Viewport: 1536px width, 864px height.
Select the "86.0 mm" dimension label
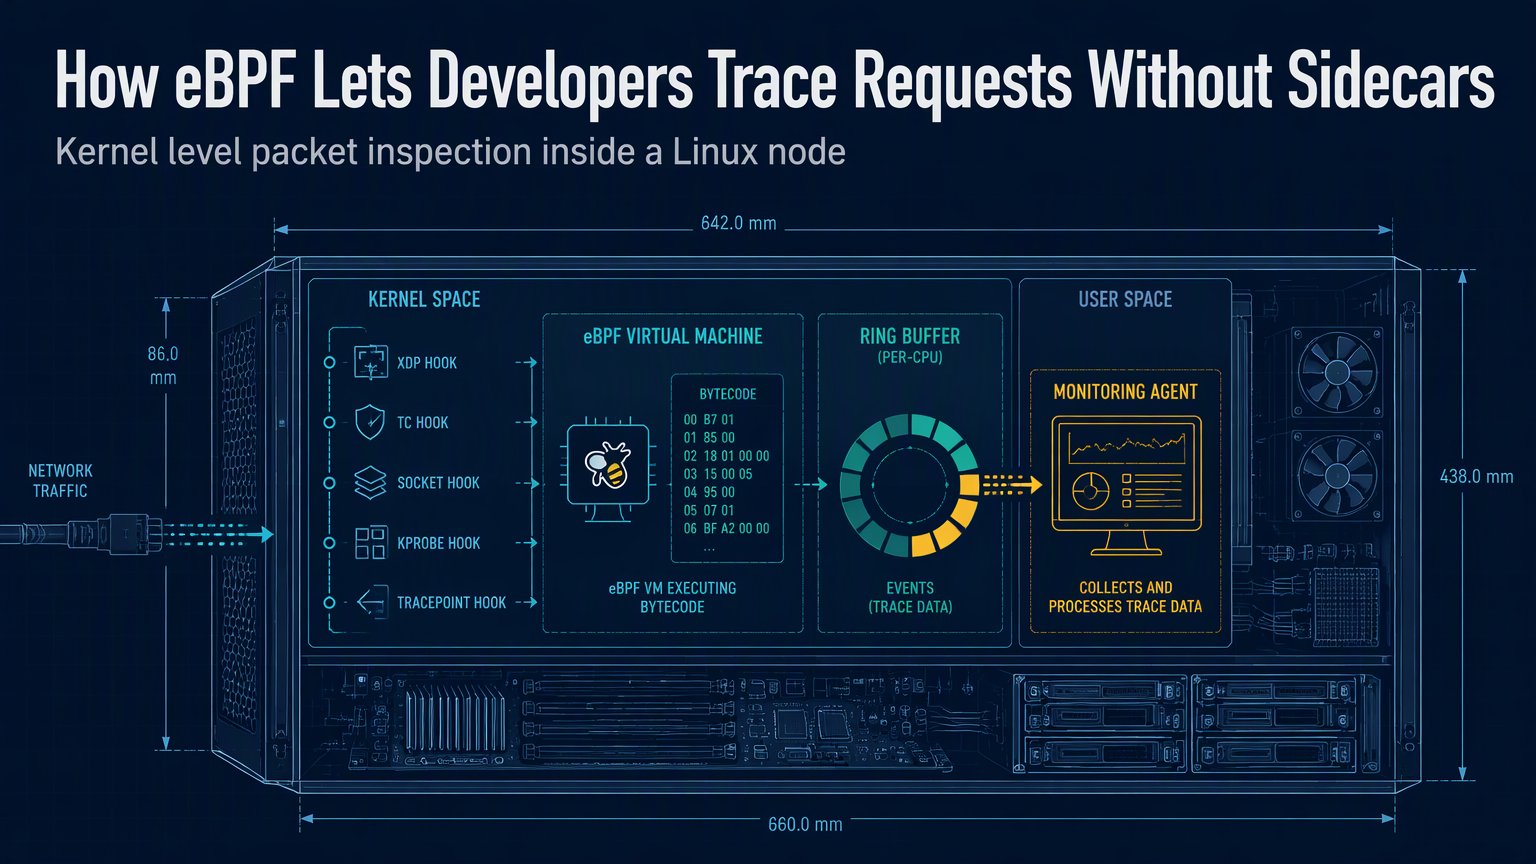coord(163,366)
